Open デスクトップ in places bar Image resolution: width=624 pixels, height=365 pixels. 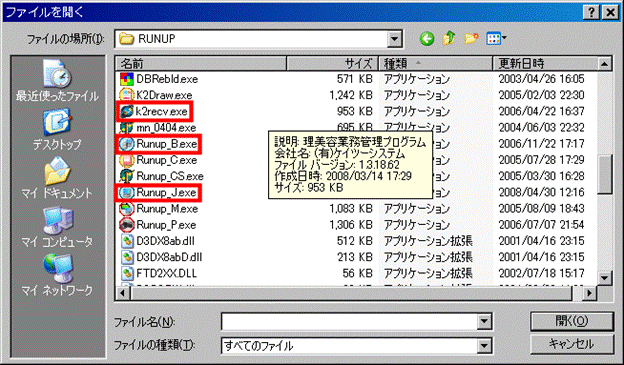click(57, 130)
